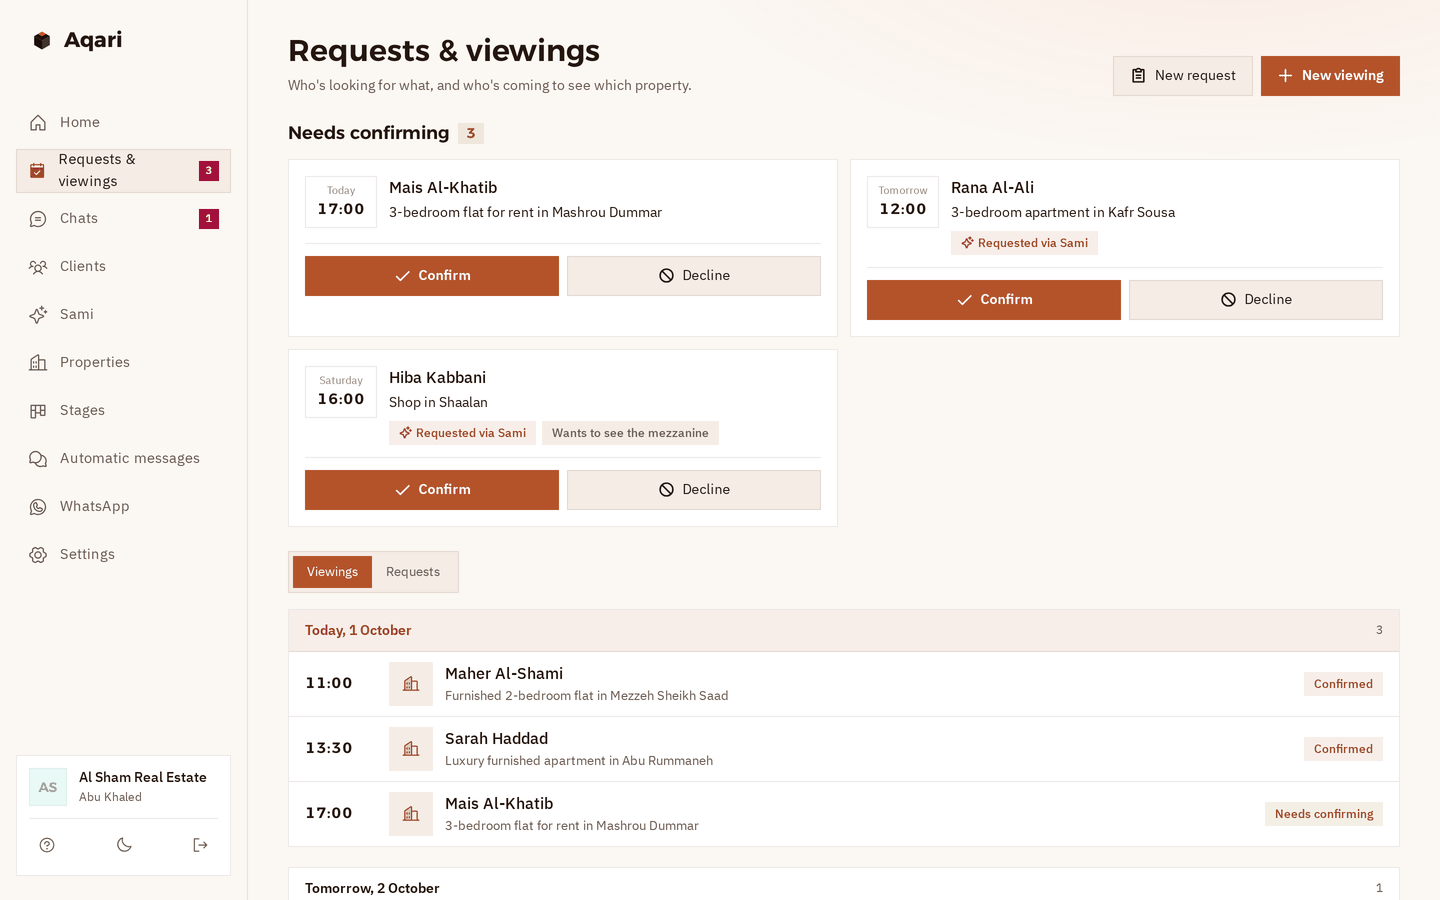Open Sarah Haddad viewing row name
1440x900 pixels.
496,739
